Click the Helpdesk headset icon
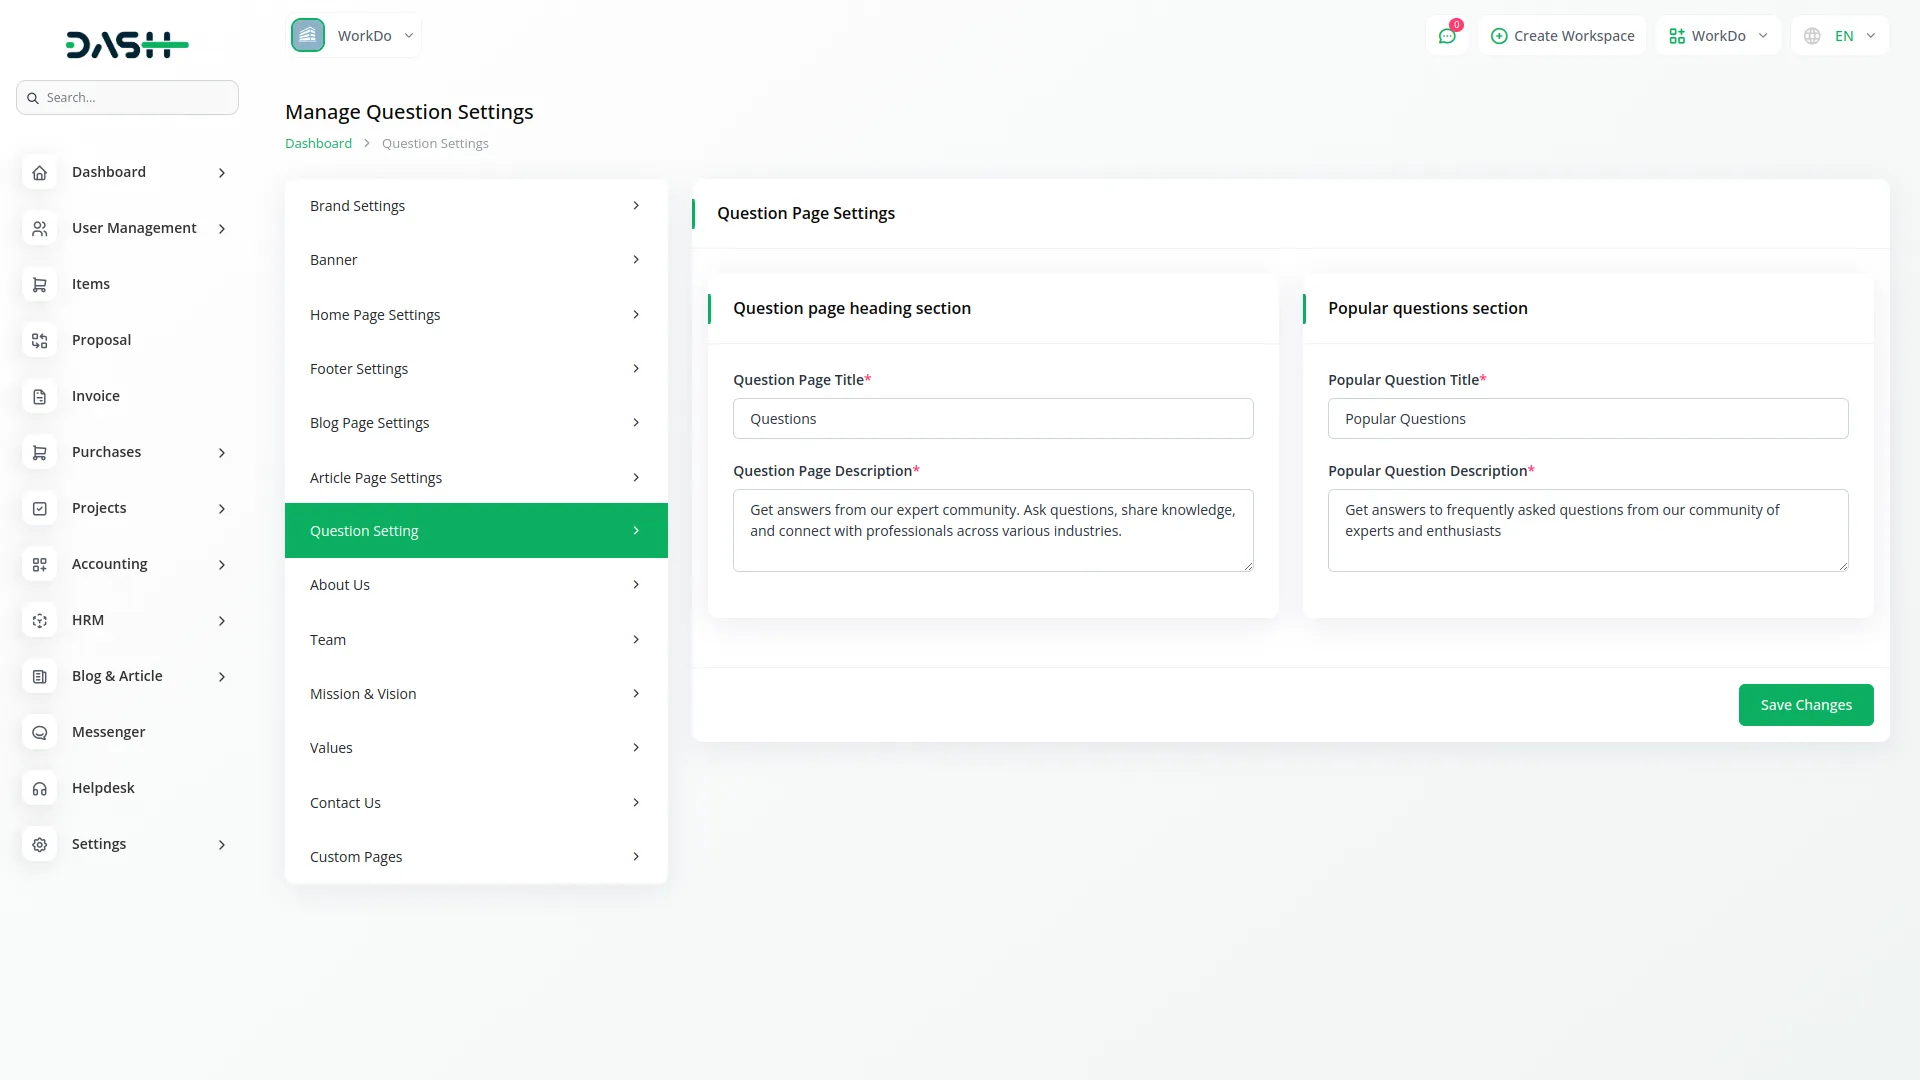Image resolution: width=1920 pixels, height=1080 pixels. click(x=40, y=789)
